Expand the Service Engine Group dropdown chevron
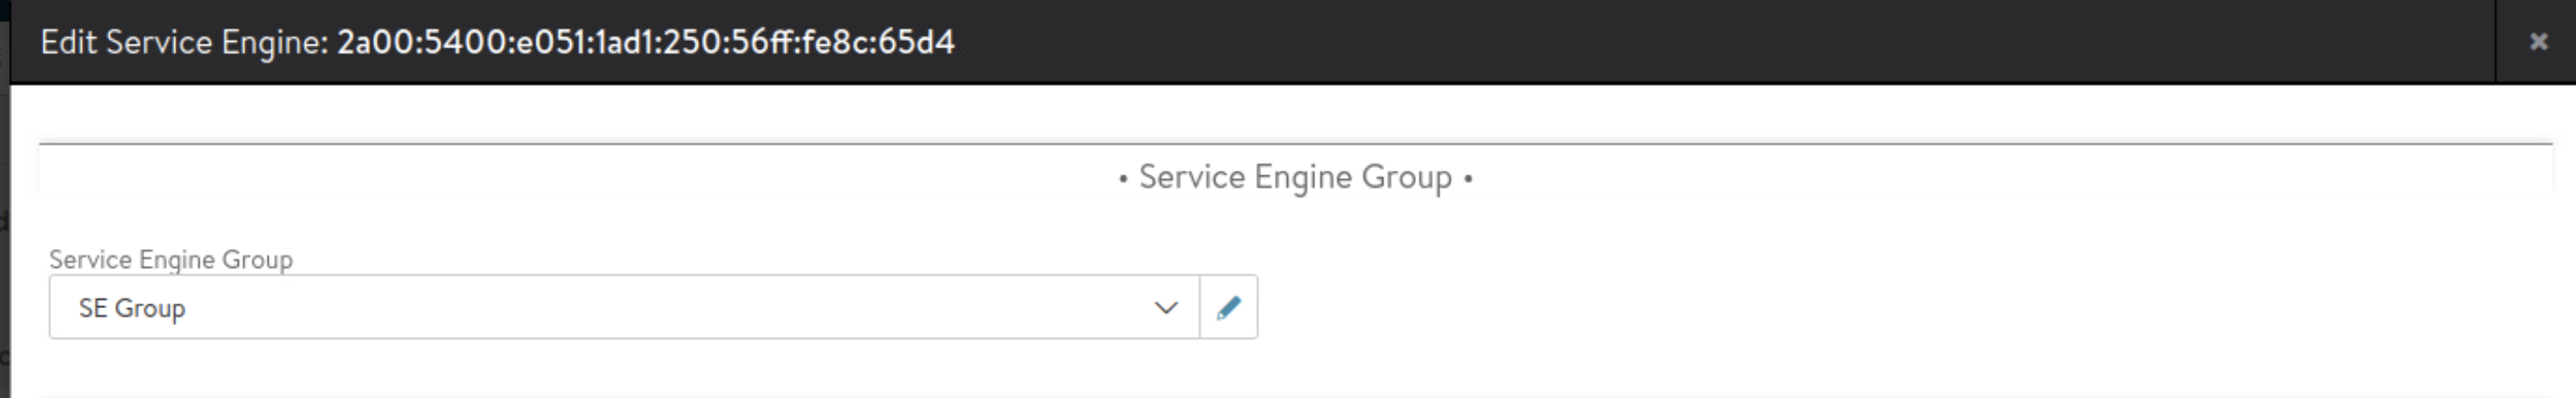Image resolution: width=2576 pixels, height=398 pixels. (x=1165, y=307)
